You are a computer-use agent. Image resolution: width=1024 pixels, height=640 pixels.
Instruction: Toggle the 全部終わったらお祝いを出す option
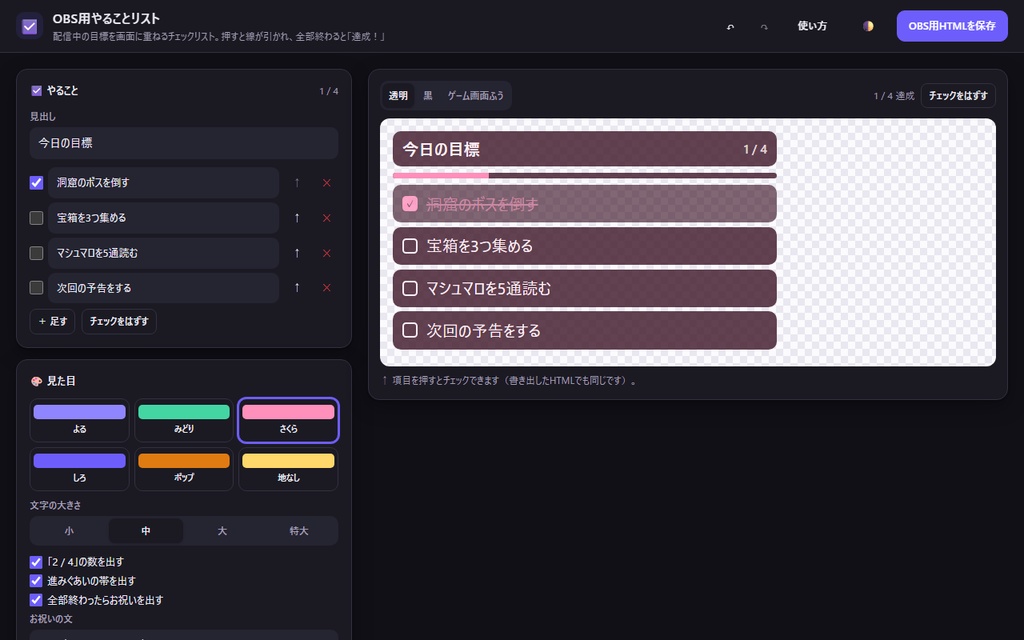pyautogui.click(x=36, y=600)
